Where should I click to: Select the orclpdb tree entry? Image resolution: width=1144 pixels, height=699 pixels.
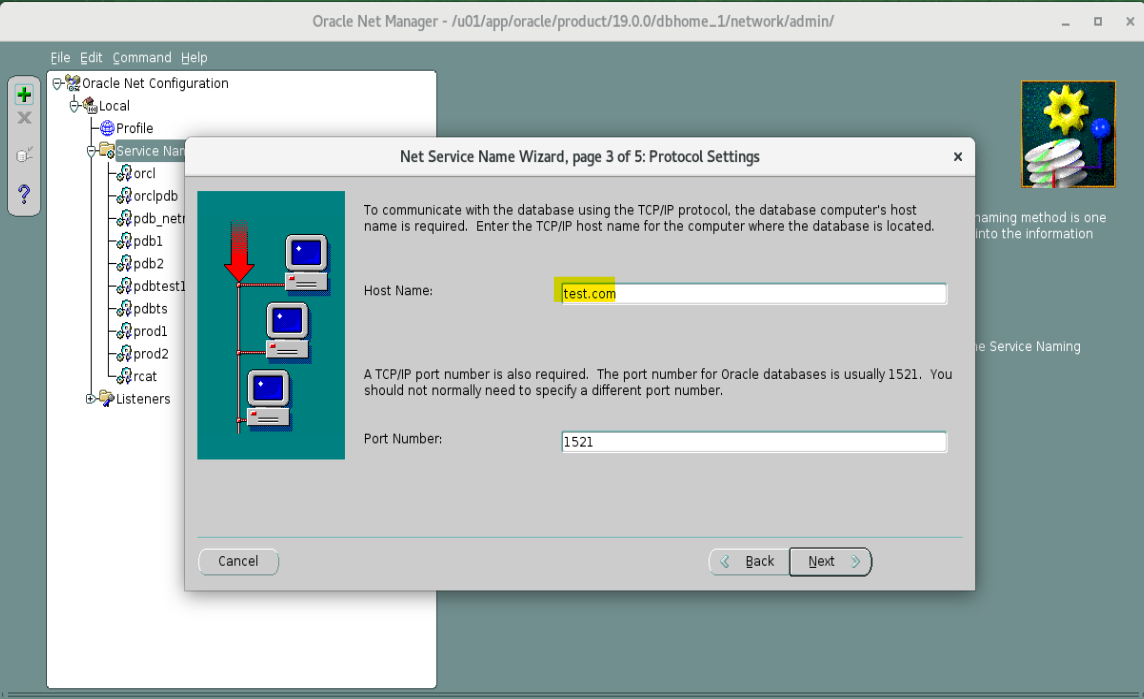pos(155,196)
